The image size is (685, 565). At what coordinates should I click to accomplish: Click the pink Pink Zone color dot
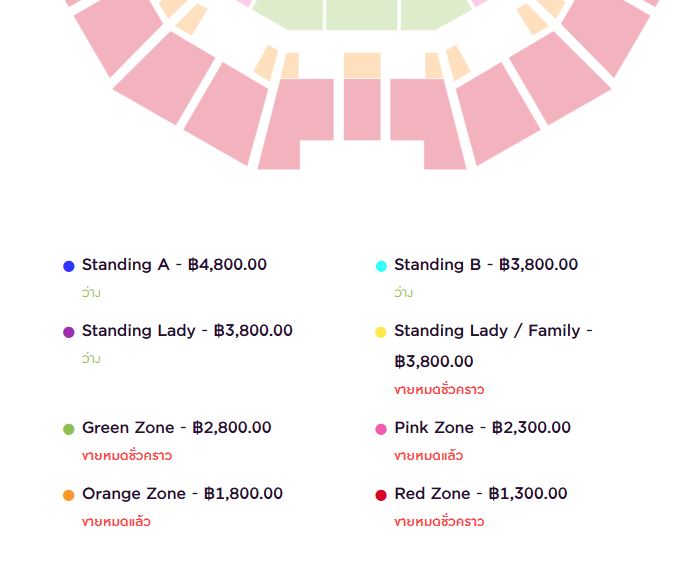(x=381, y=429)
